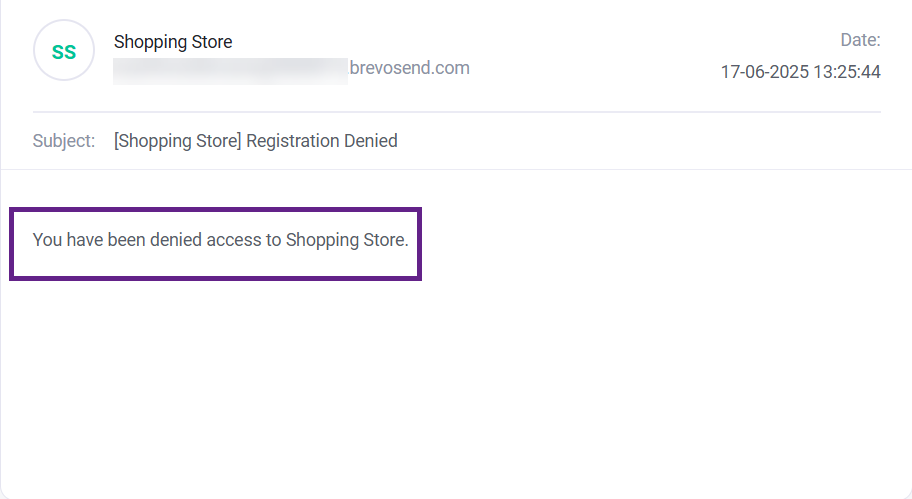Select the date 17-06-2025
This screenshot has width=912, height=499.
click(760, 72)
